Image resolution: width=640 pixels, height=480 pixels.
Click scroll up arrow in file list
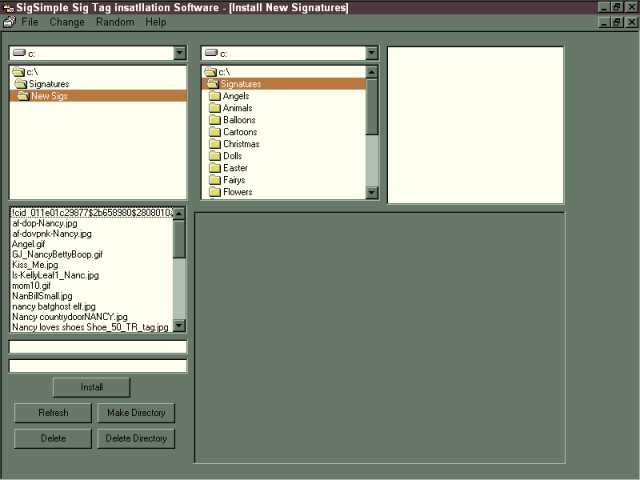tap(179, 213)
